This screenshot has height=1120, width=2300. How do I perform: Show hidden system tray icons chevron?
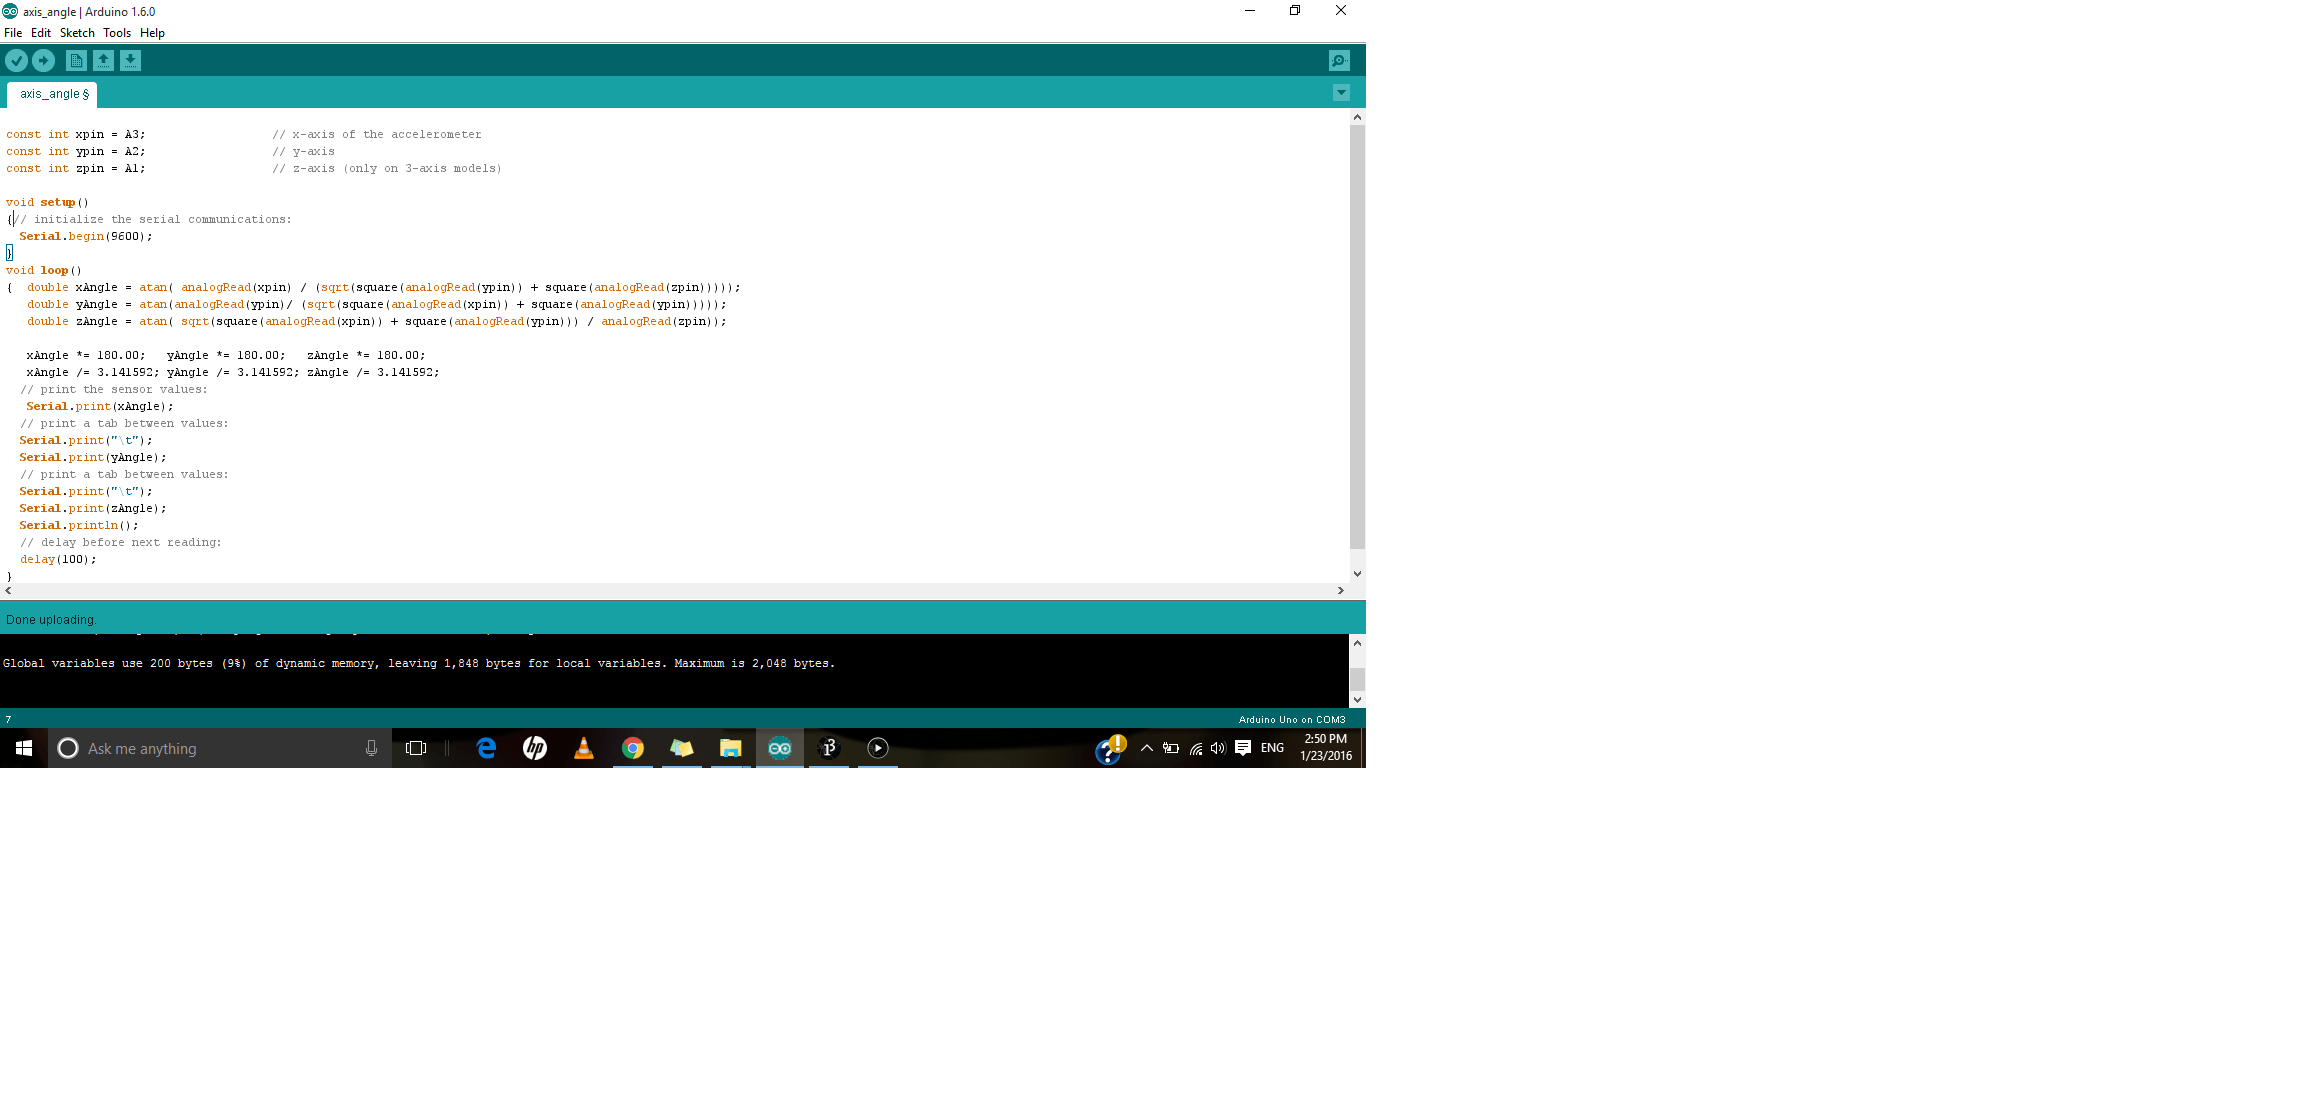[x=1147, y=748]
